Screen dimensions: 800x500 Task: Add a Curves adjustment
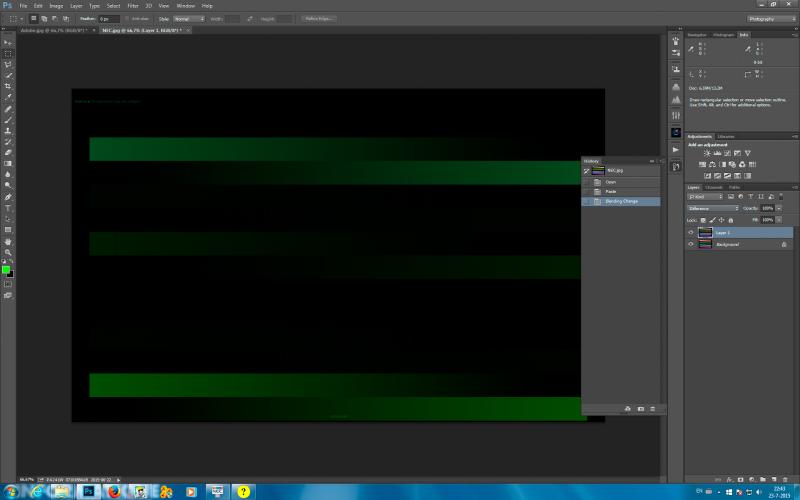728,153
